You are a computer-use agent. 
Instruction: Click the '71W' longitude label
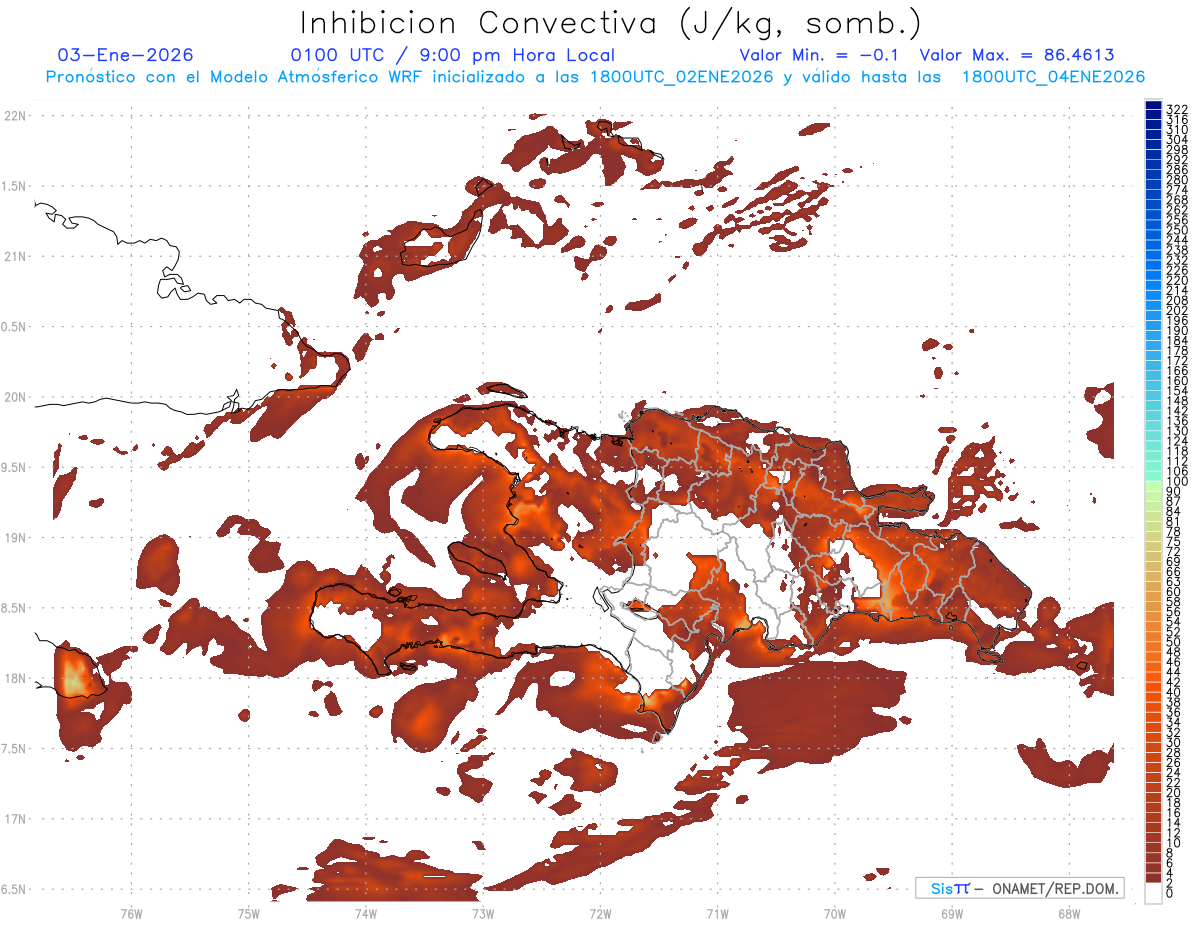click(x=717, y=913)
